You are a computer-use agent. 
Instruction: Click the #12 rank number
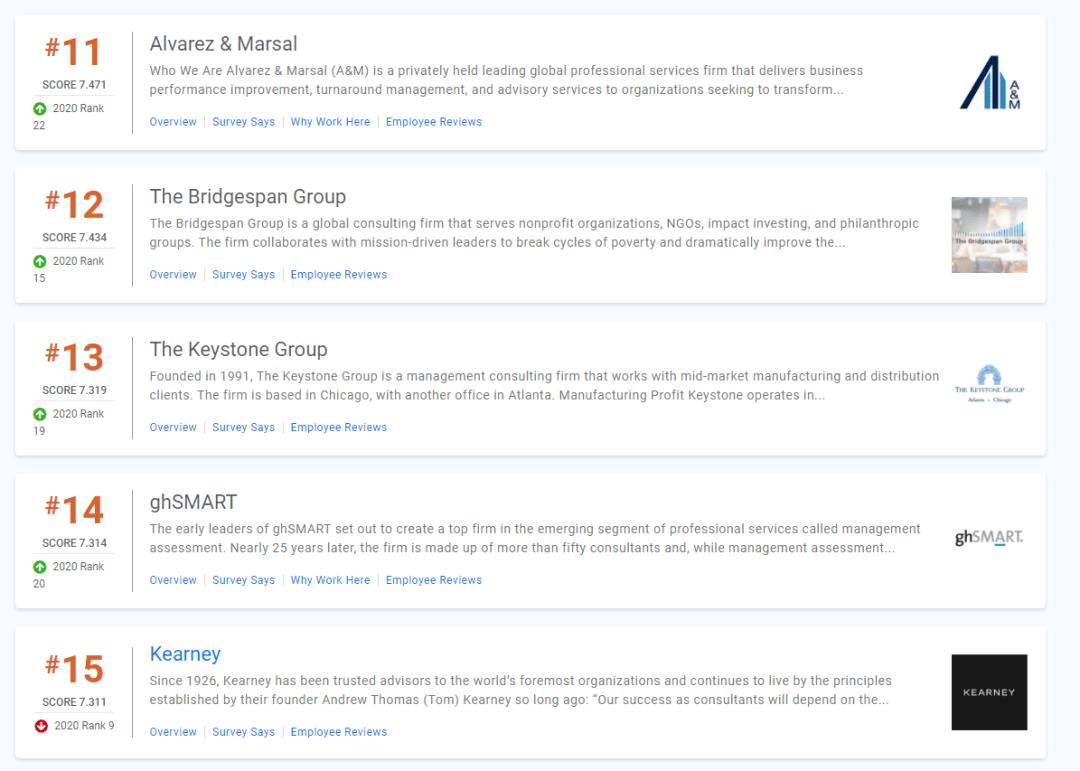click(74, 205)
